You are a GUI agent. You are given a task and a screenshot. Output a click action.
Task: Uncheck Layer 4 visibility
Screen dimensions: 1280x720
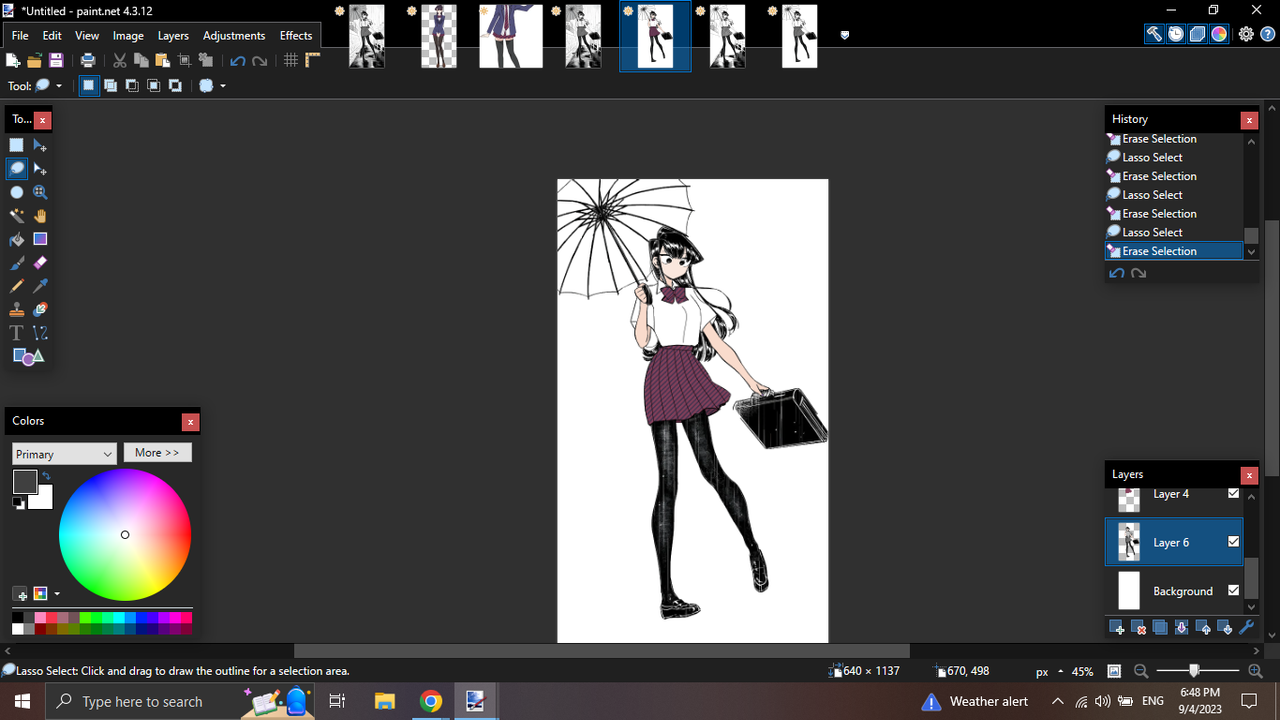[1234, 493]
